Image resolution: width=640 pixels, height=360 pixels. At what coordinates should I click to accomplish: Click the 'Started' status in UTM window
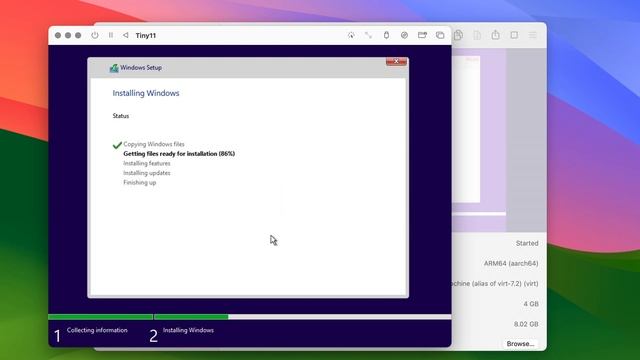527,243
